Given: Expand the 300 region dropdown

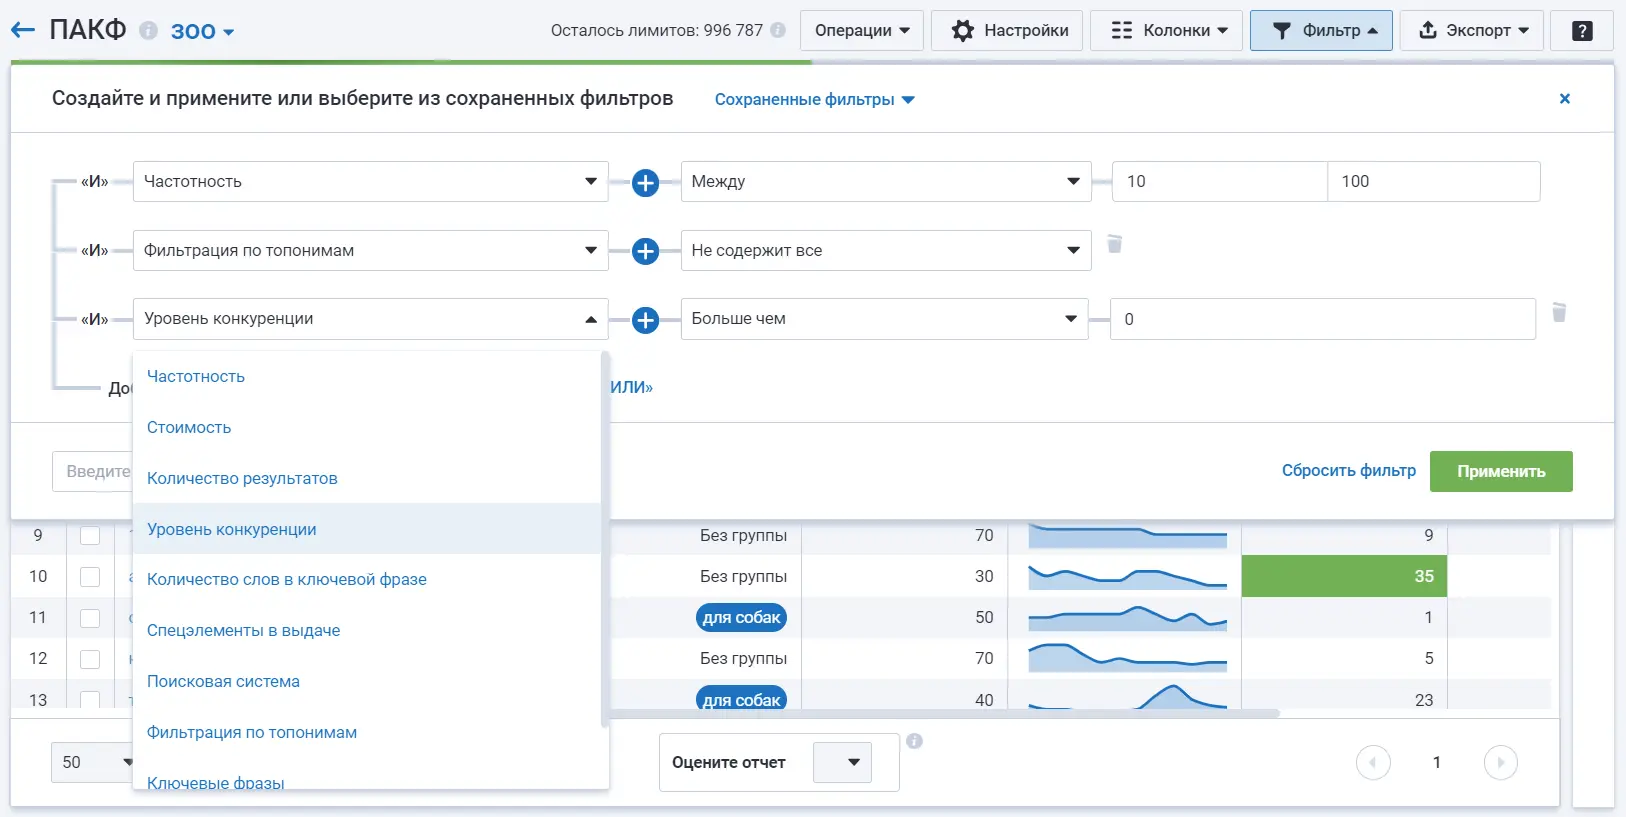Looking at the screenshot, I should coord(202,31).
